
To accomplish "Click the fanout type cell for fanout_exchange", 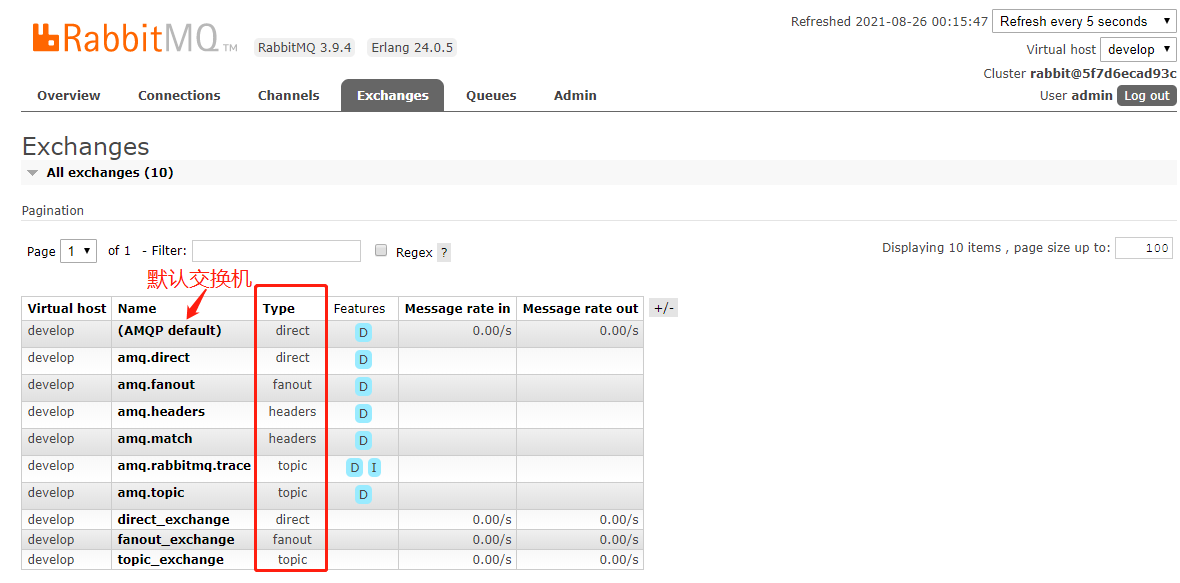I will coord(292,539).
